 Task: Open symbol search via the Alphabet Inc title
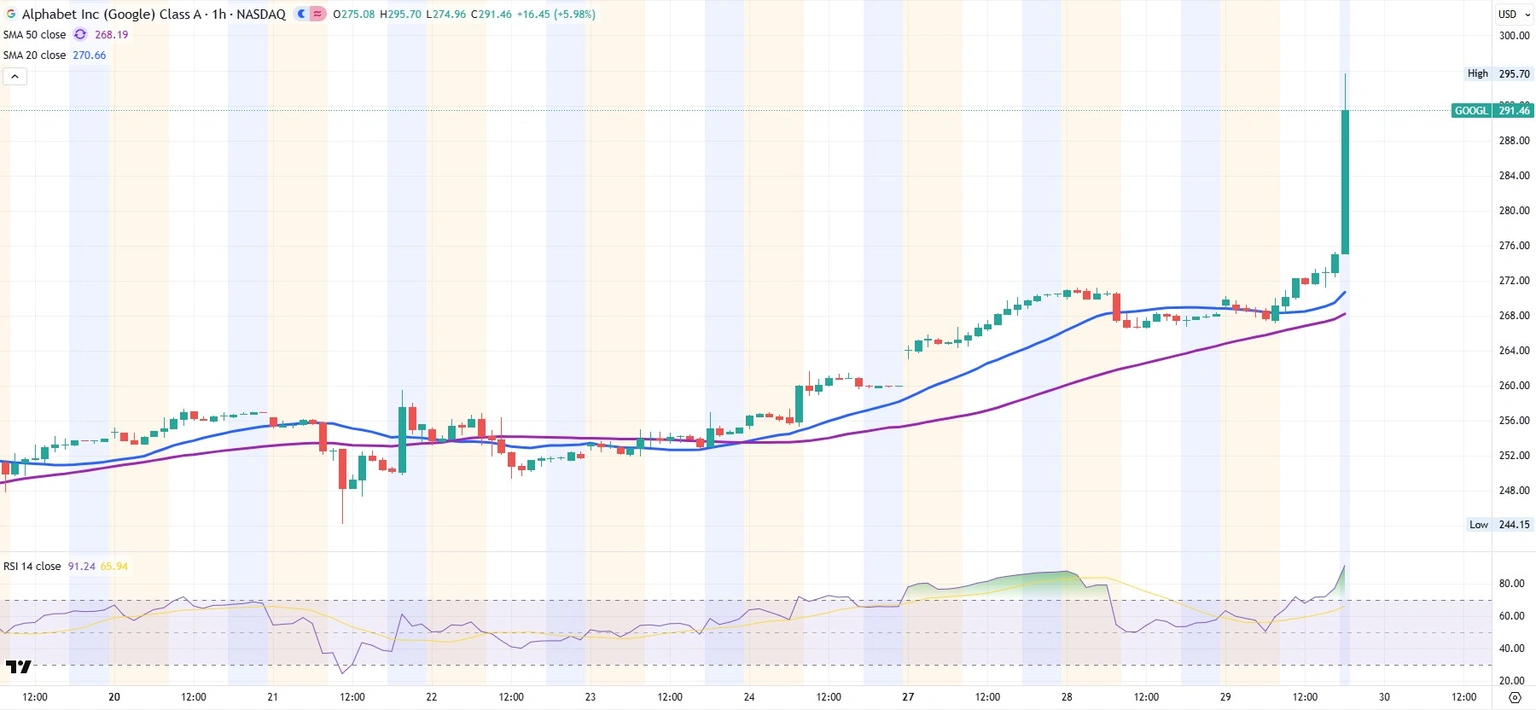pos(110,14)
